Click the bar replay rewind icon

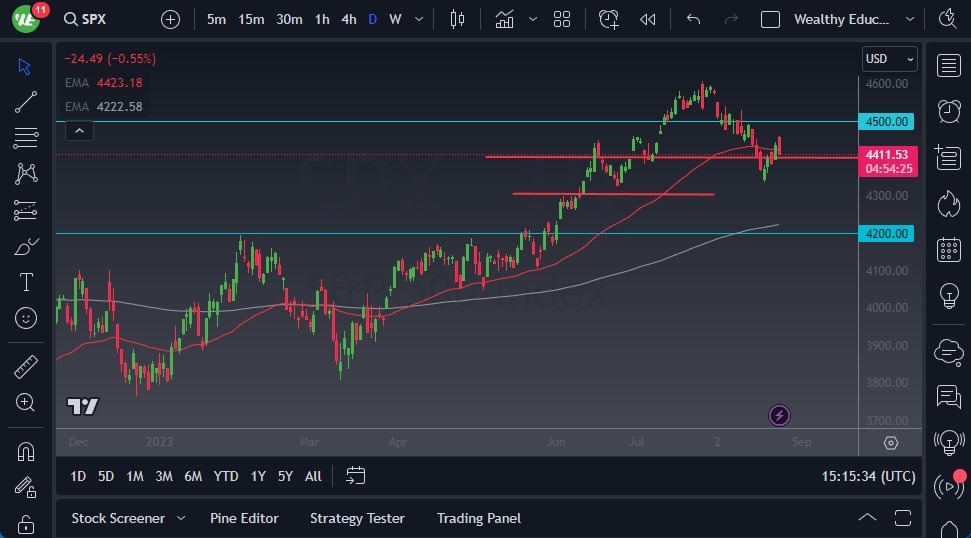point(648,19)
